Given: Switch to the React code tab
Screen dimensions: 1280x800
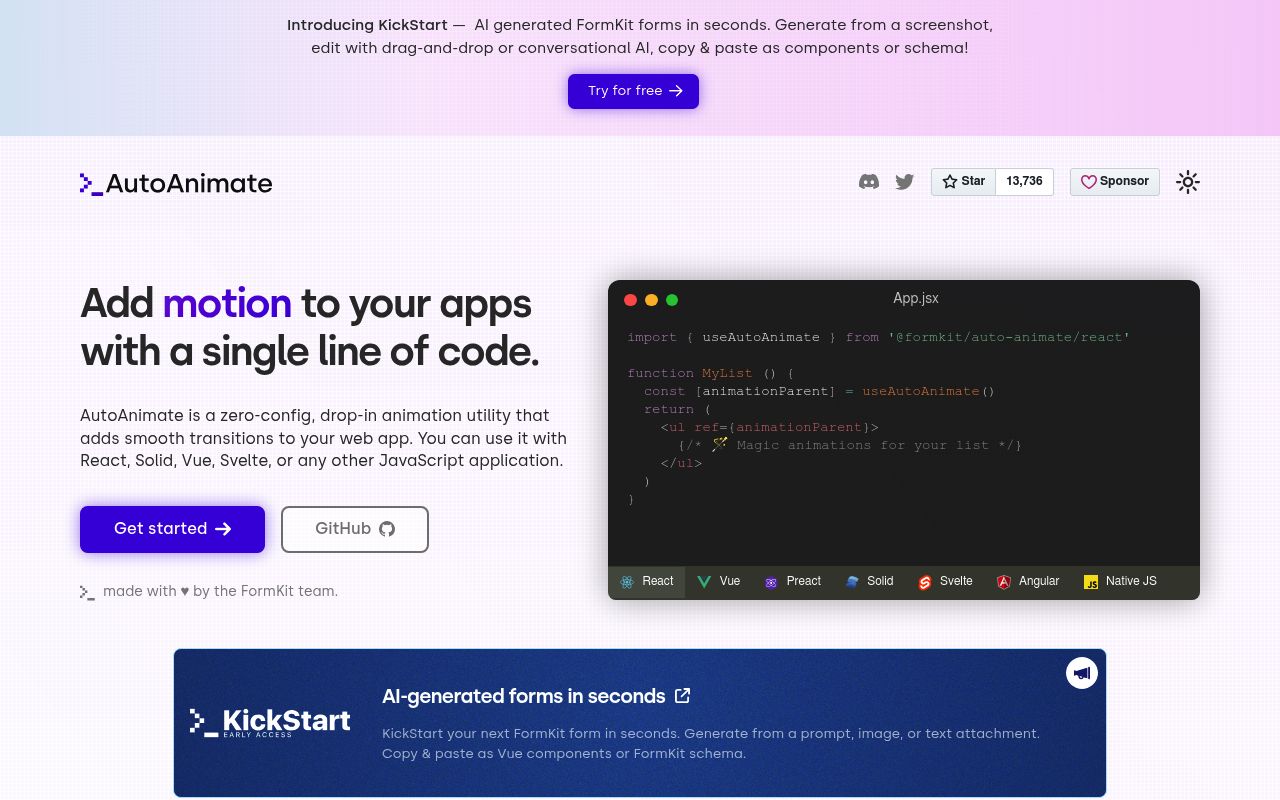Looking at the screenshot, I should pos(646,582).
